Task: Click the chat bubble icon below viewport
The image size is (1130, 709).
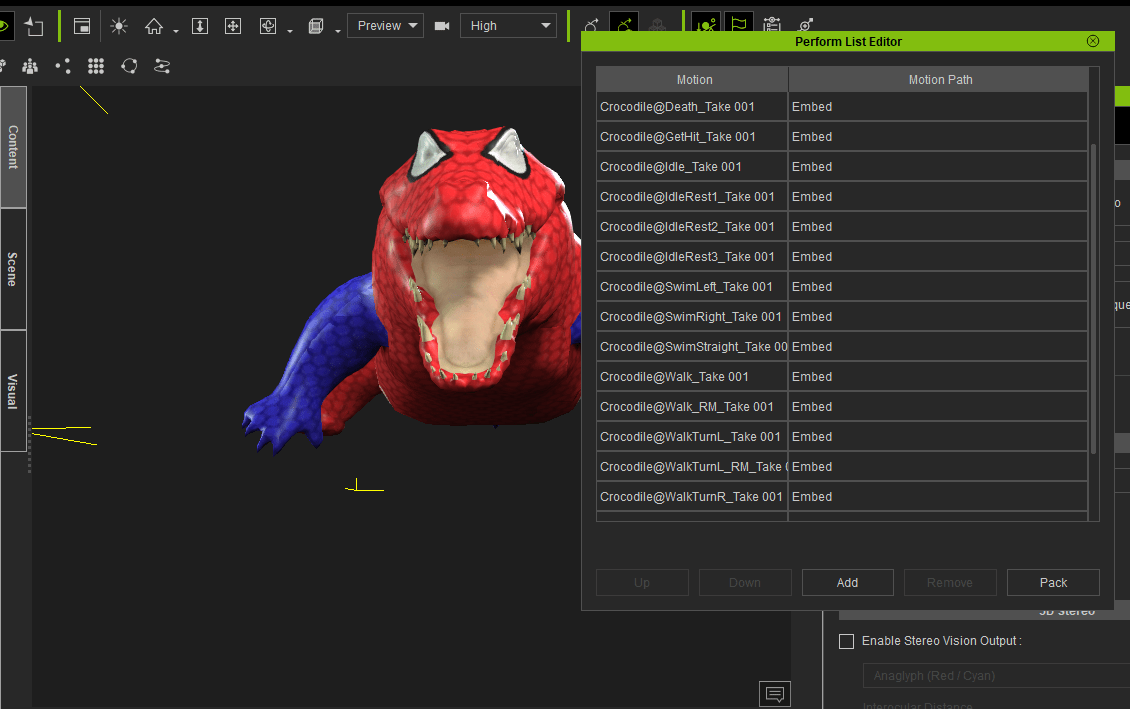Action: point(774,693)
